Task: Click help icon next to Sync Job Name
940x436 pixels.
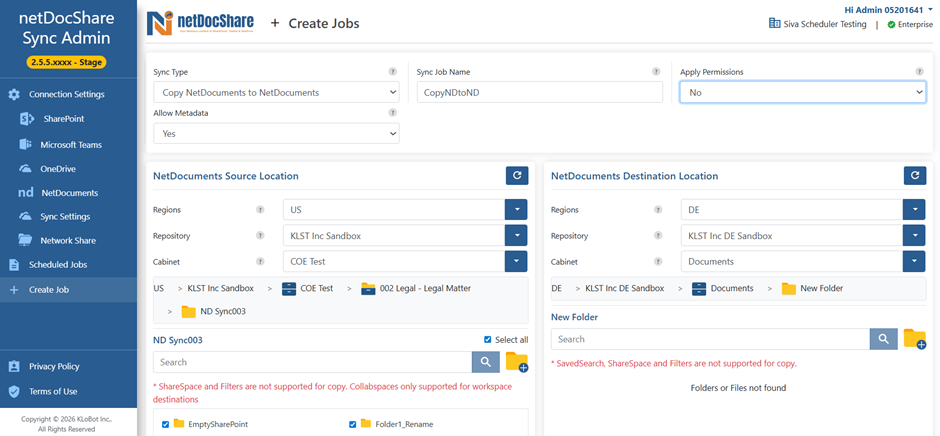Action: tap(656, 71)
